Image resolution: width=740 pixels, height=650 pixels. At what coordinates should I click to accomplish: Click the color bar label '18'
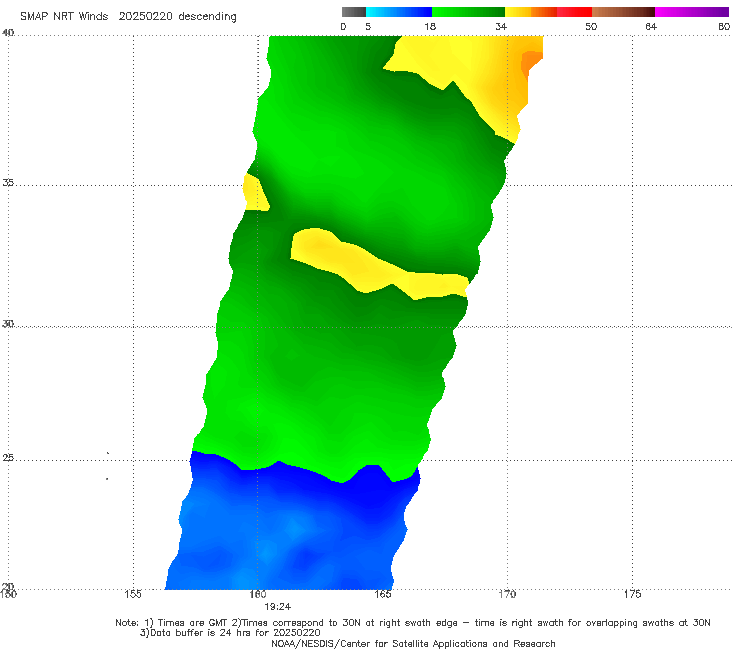(x=430, y=27)
